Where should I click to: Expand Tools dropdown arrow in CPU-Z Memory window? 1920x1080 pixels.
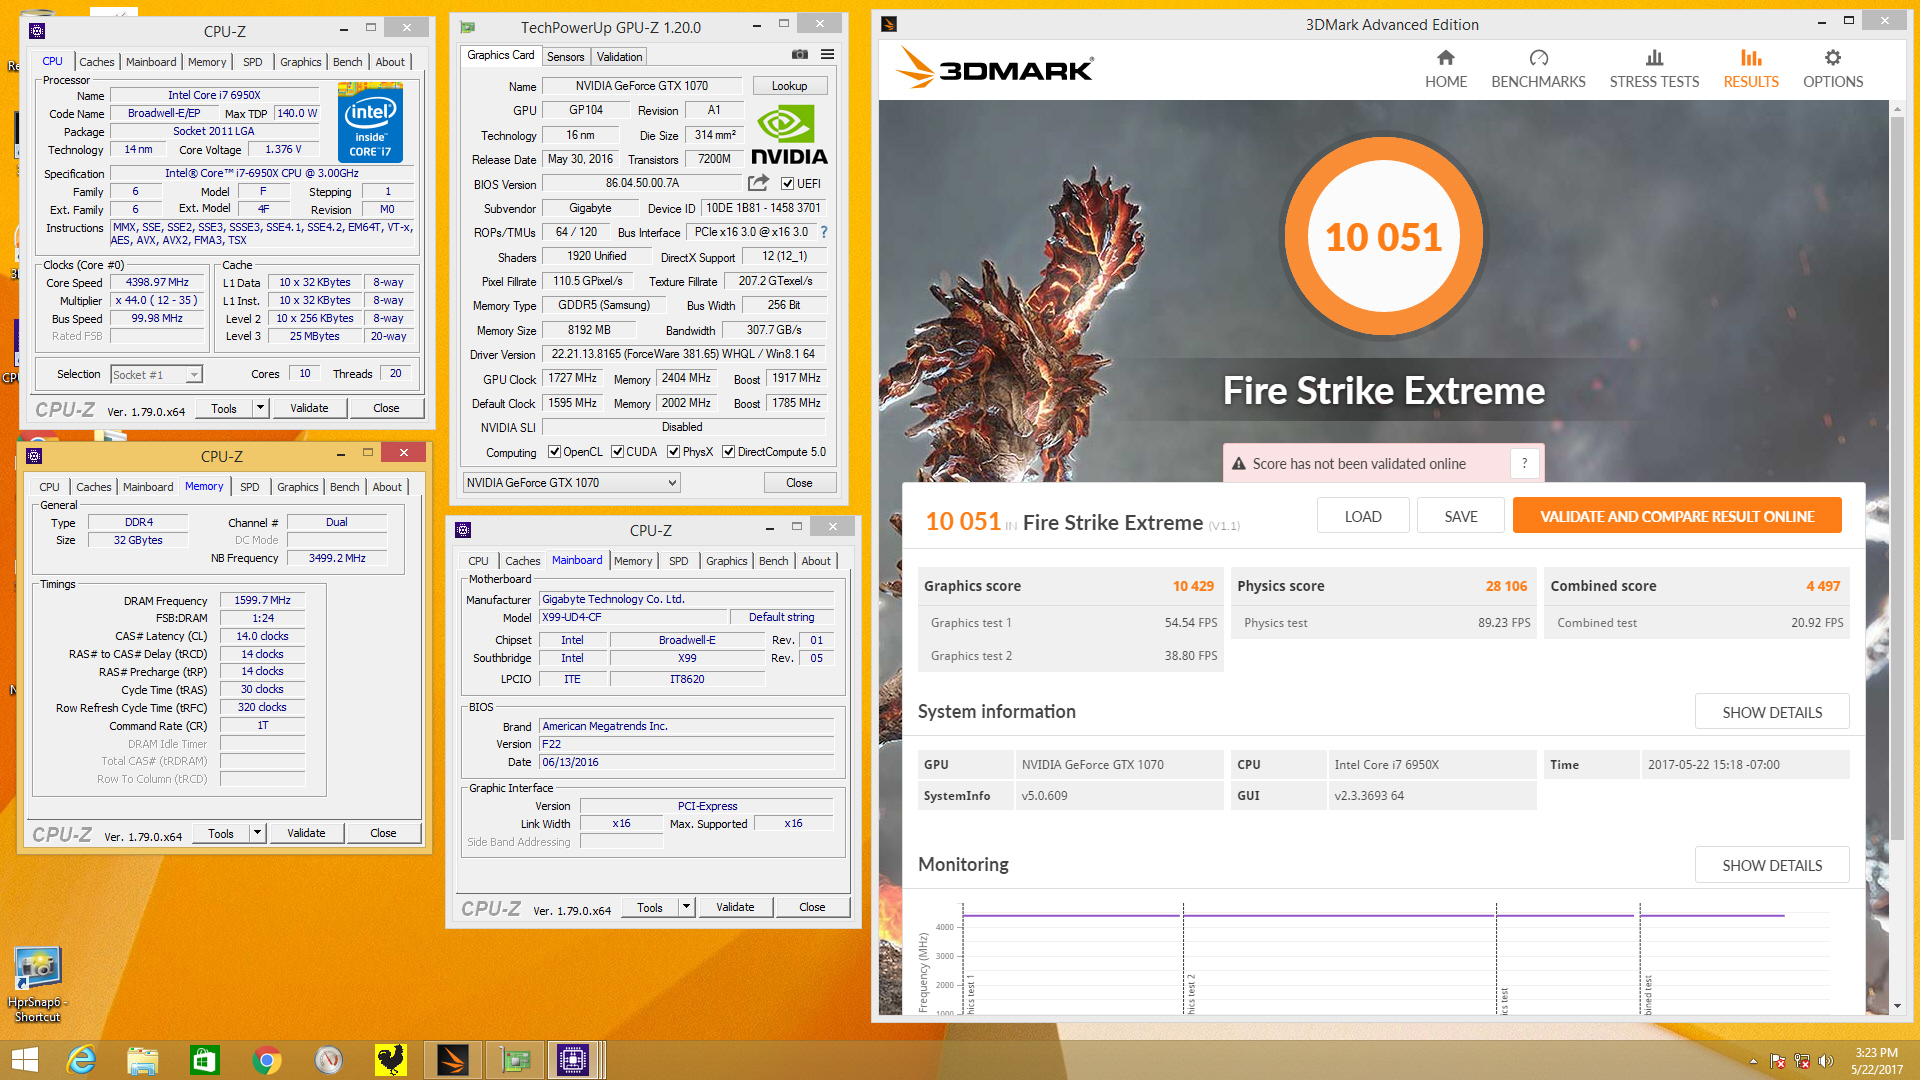(258, 833)
